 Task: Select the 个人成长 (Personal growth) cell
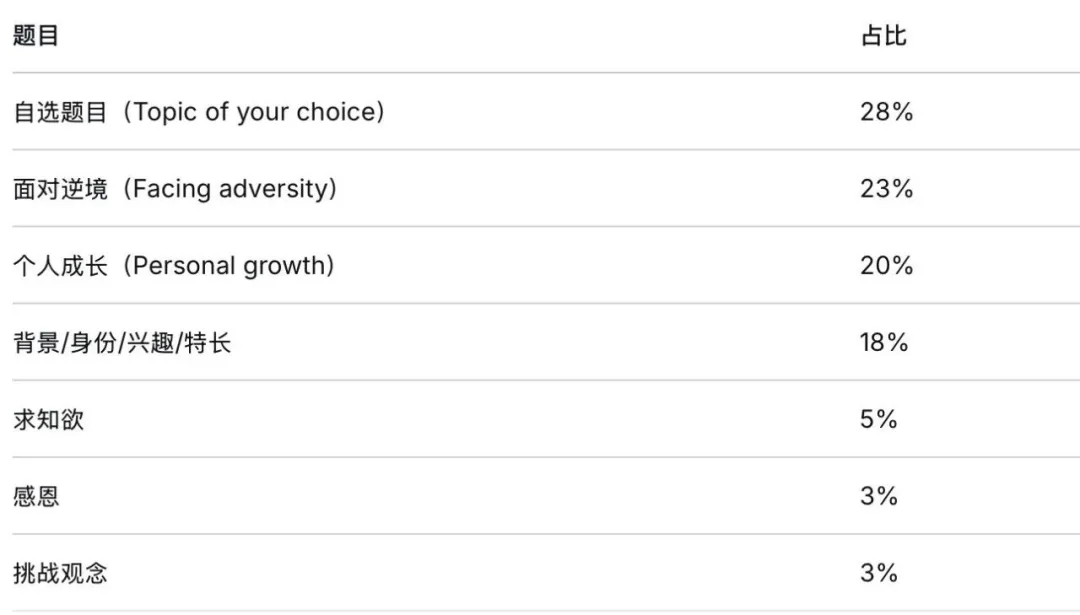click(x=174, y=266)
